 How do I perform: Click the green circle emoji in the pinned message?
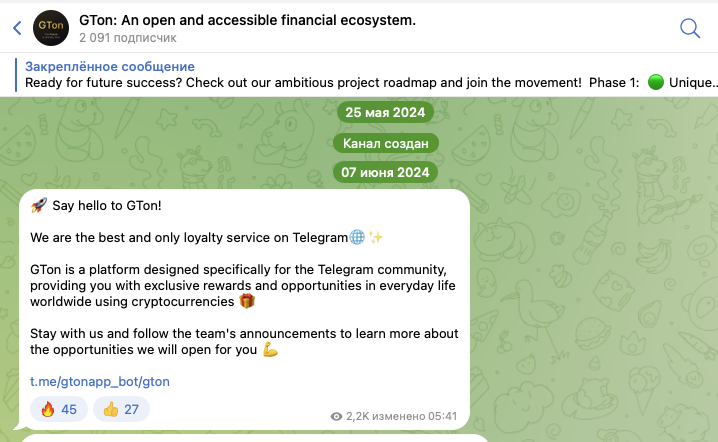656,82
